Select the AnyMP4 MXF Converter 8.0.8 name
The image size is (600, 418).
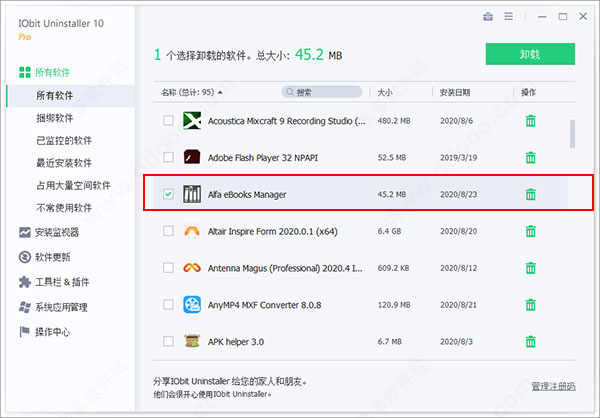(x=264, y=305)
